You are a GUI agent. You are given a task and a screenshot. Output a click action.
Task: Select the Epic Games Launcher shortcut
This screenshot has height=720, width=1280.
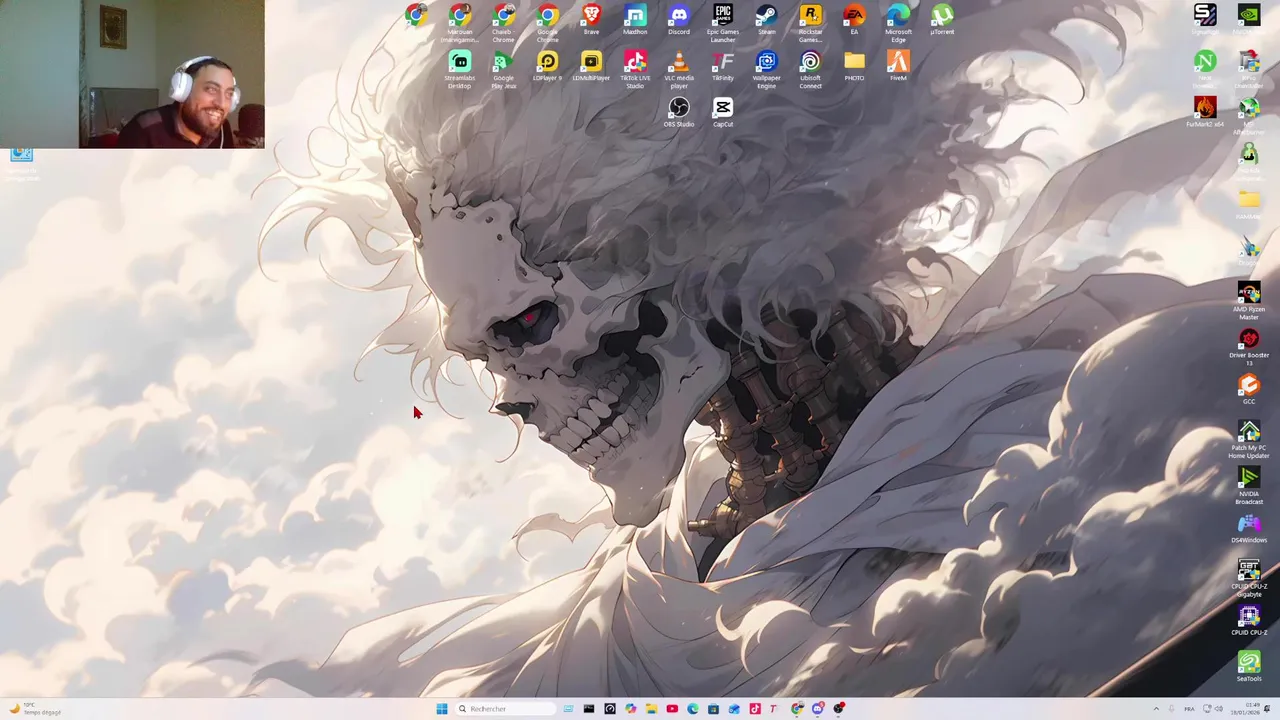pos(723,23)
